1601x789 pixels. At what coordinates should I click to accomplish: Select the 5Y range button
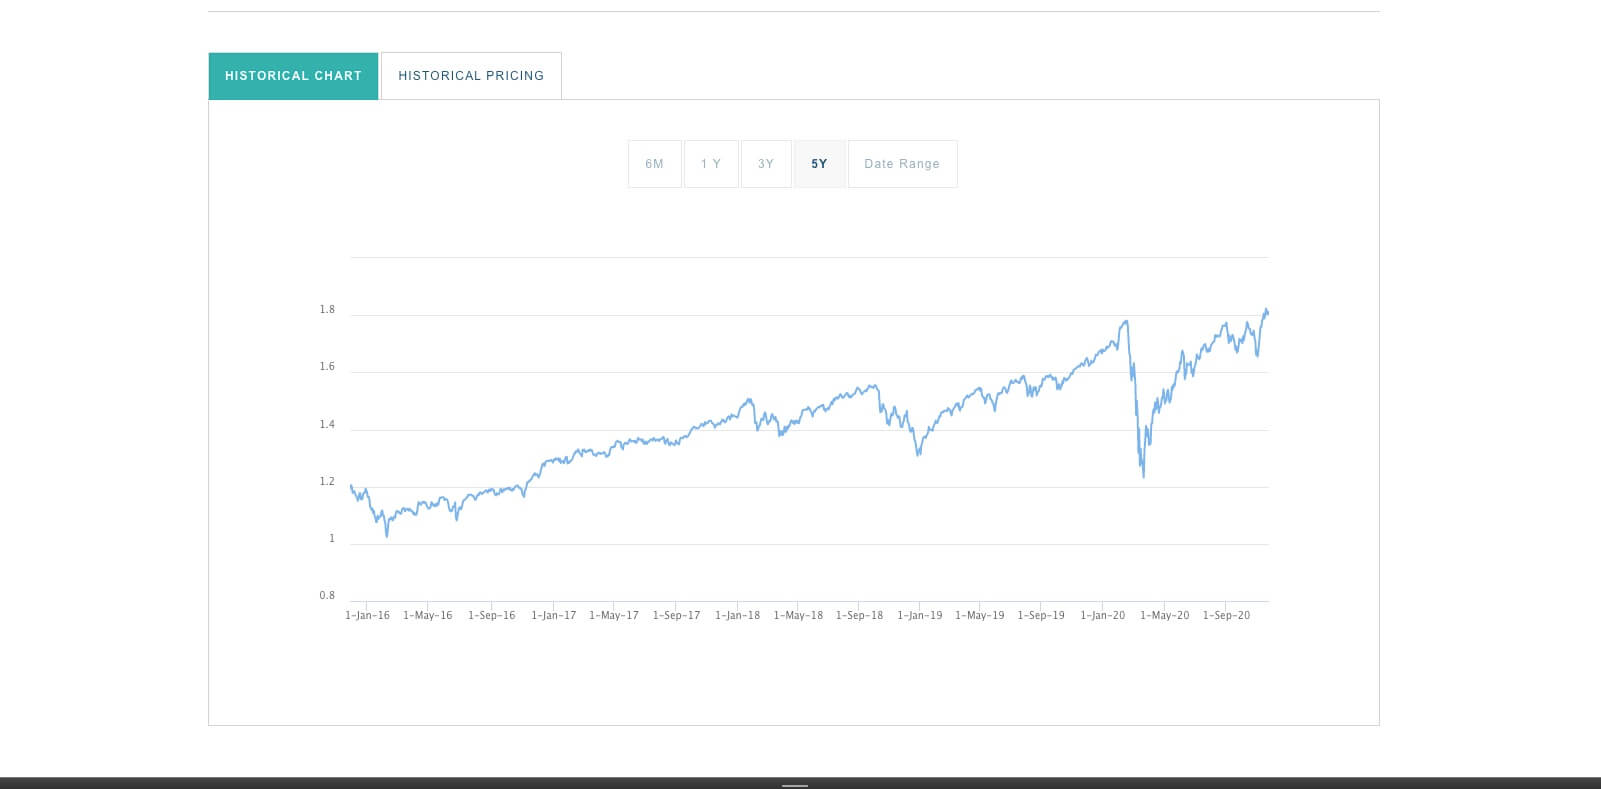pos(820,164)
